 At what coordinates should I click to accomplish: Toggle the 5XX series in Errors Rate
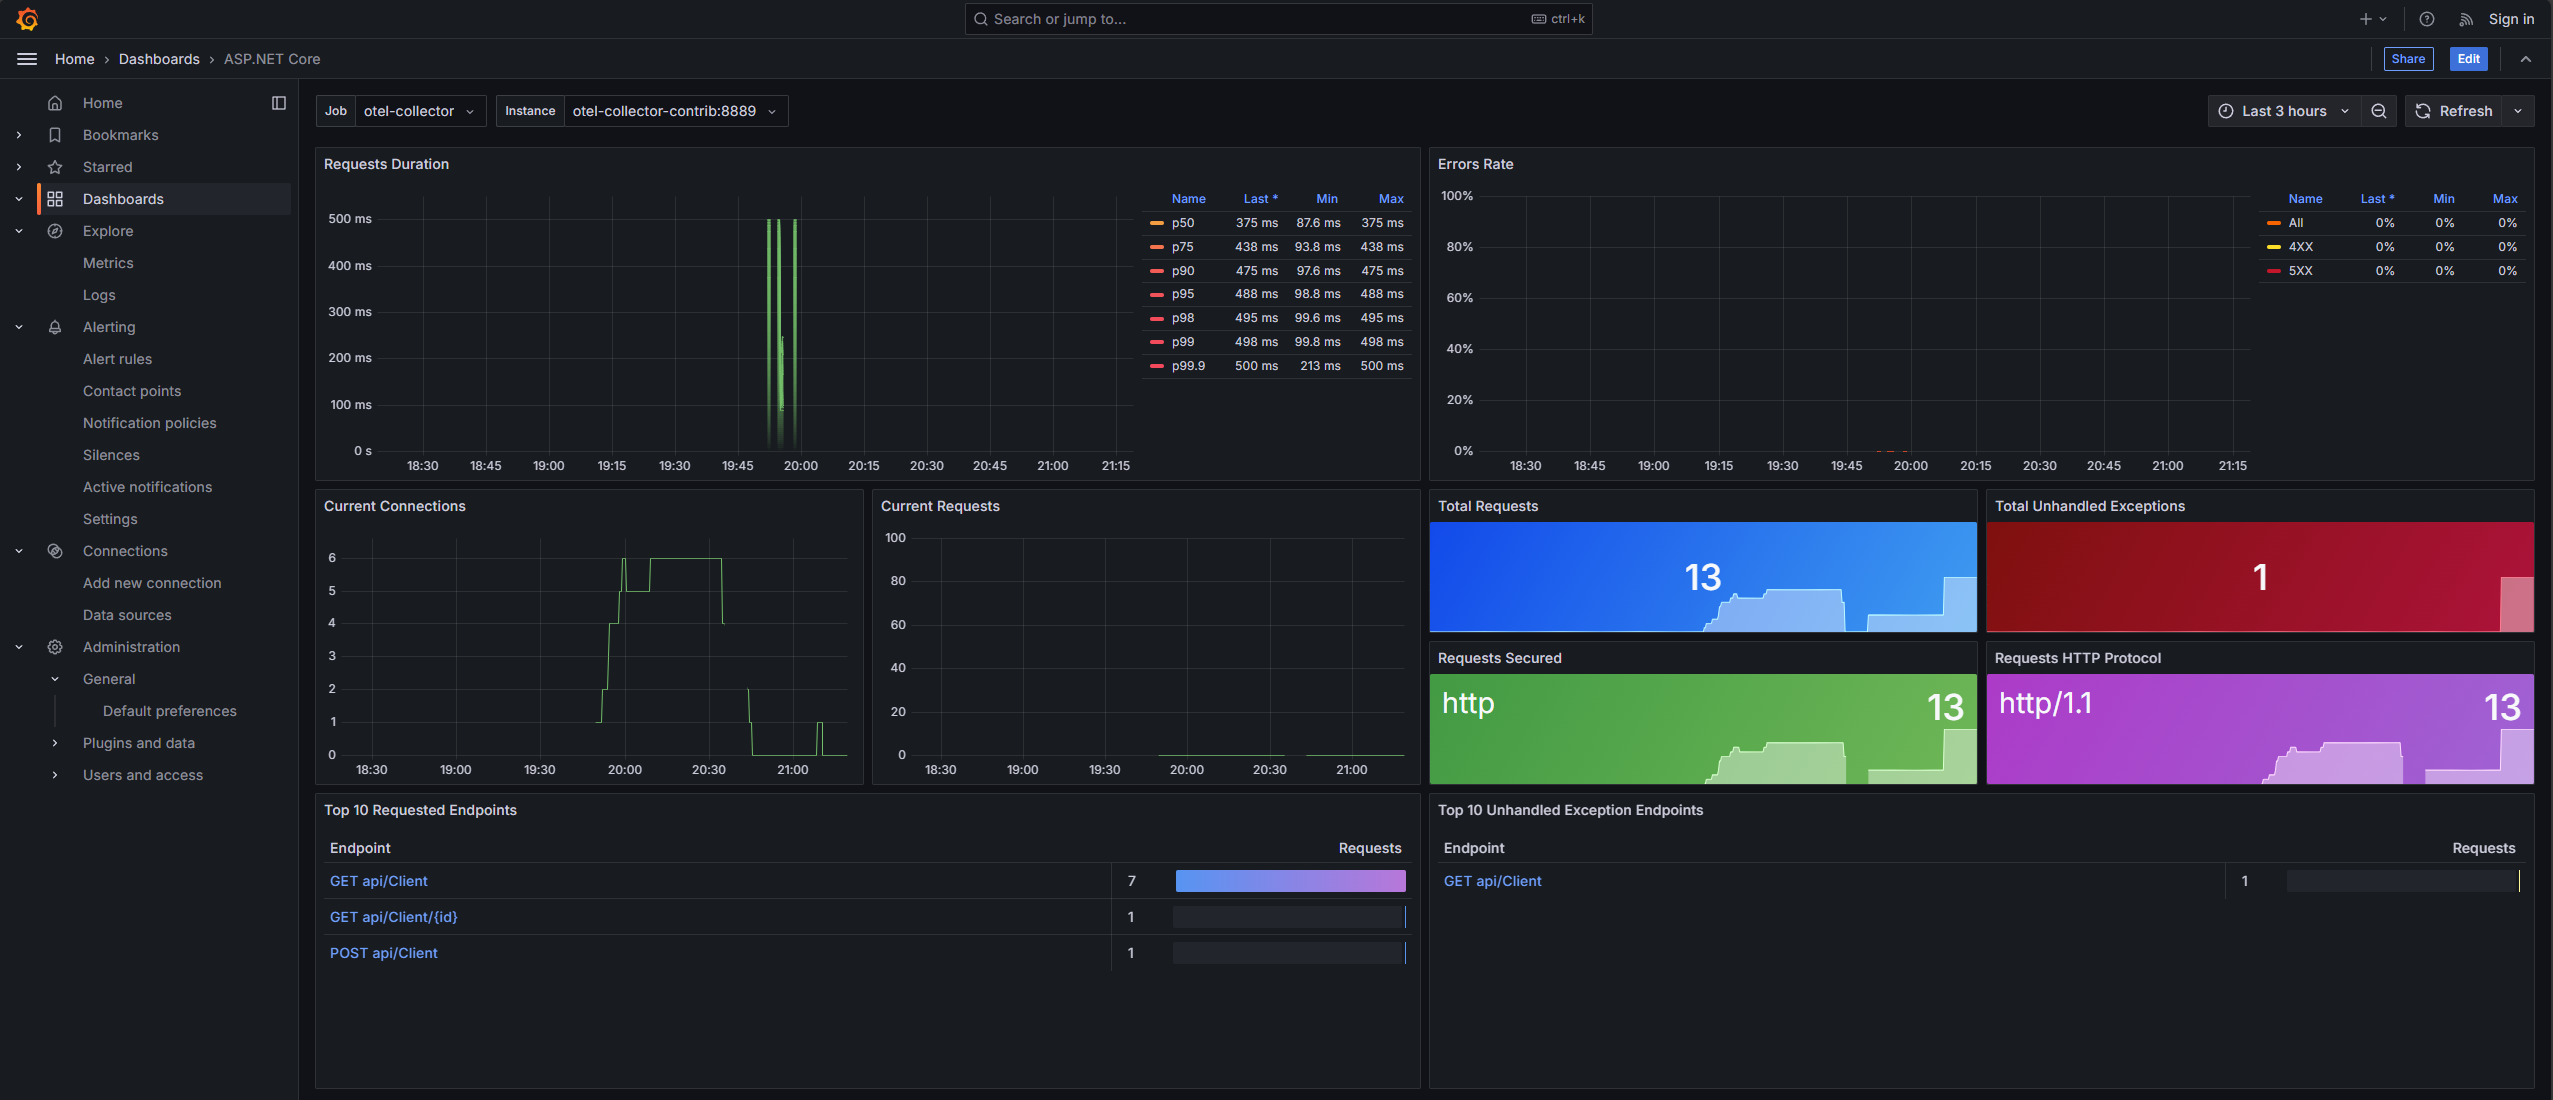coord(2300,271)
